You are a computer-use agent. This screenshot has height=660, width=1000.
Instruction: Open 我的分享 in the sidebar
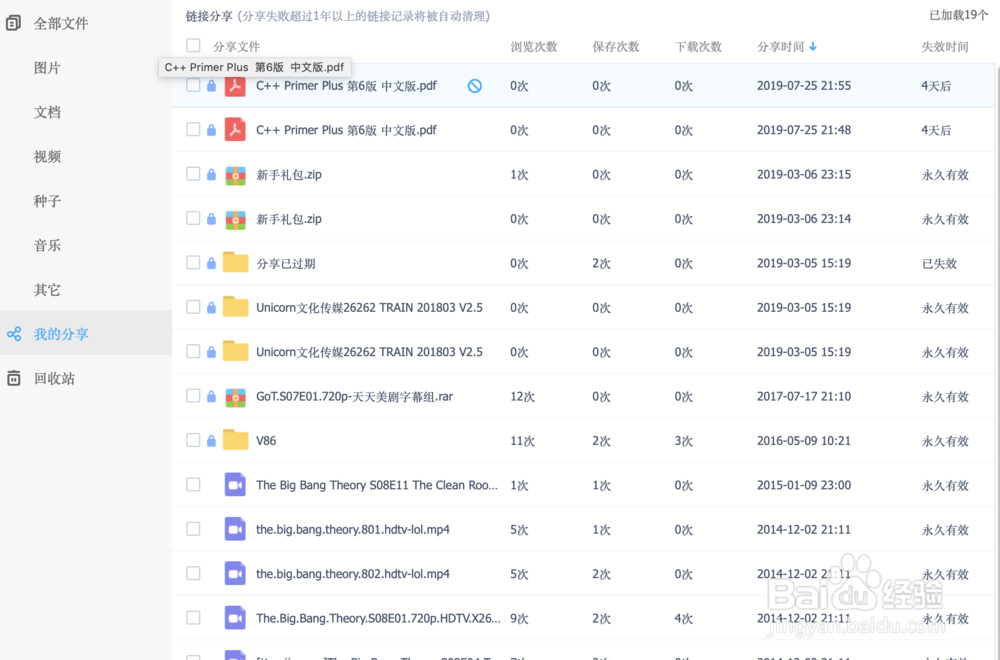(x=61, y=334)
